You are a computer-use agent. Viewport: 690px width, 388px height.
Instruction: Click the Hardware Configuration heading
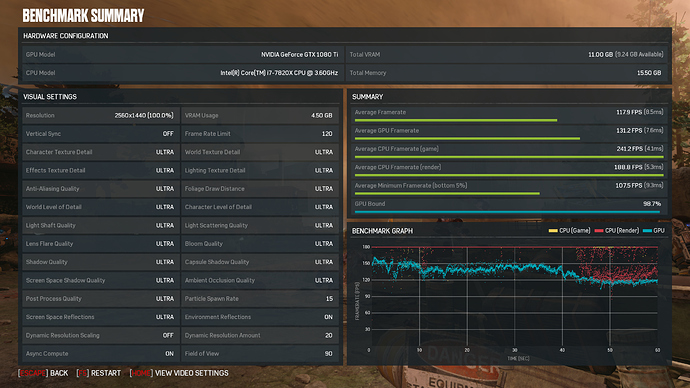pos(66,36)
